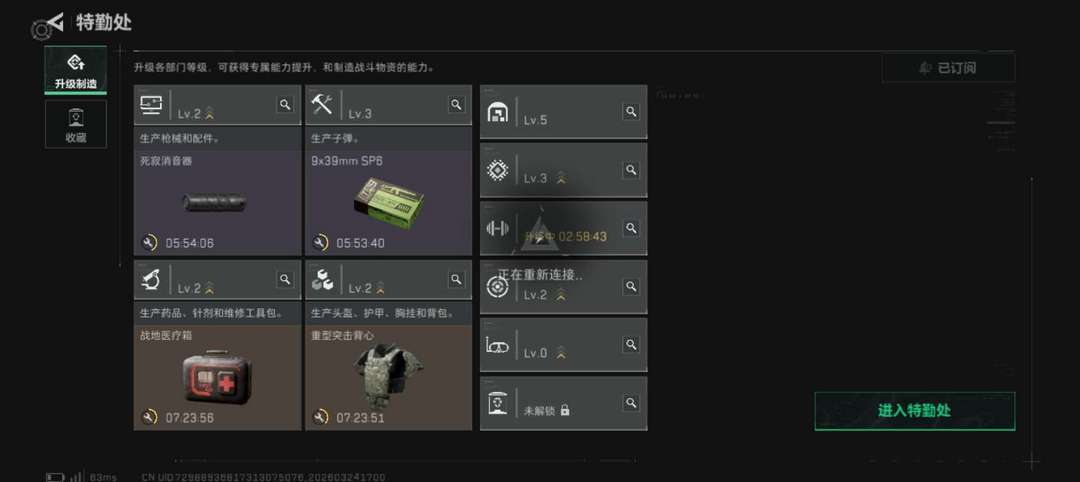Click the 进入特勤处 button
Screen dimensions: 1080x482
coord(915,410)
